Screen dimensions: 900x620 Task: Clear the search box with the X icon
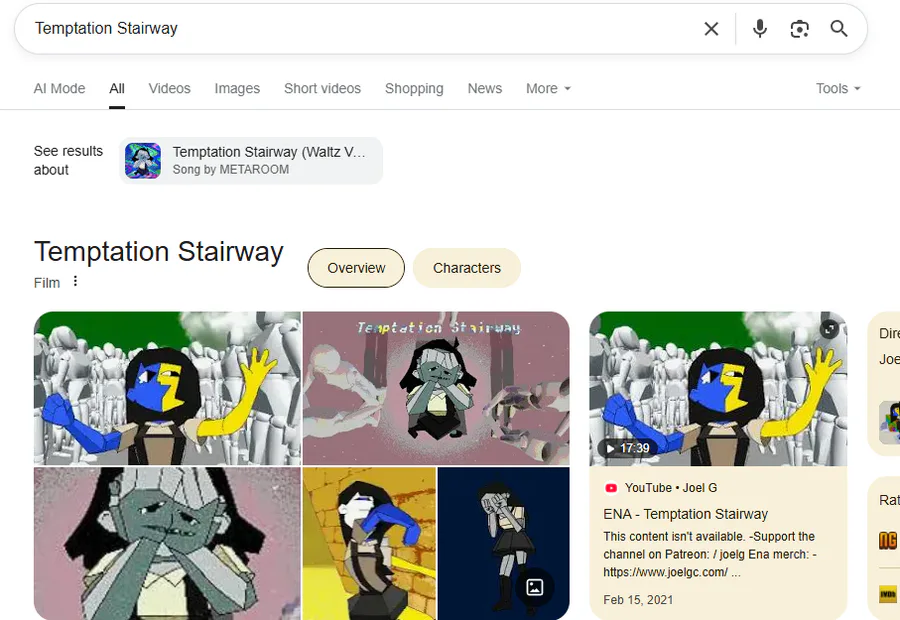click(x=711, y=29)
